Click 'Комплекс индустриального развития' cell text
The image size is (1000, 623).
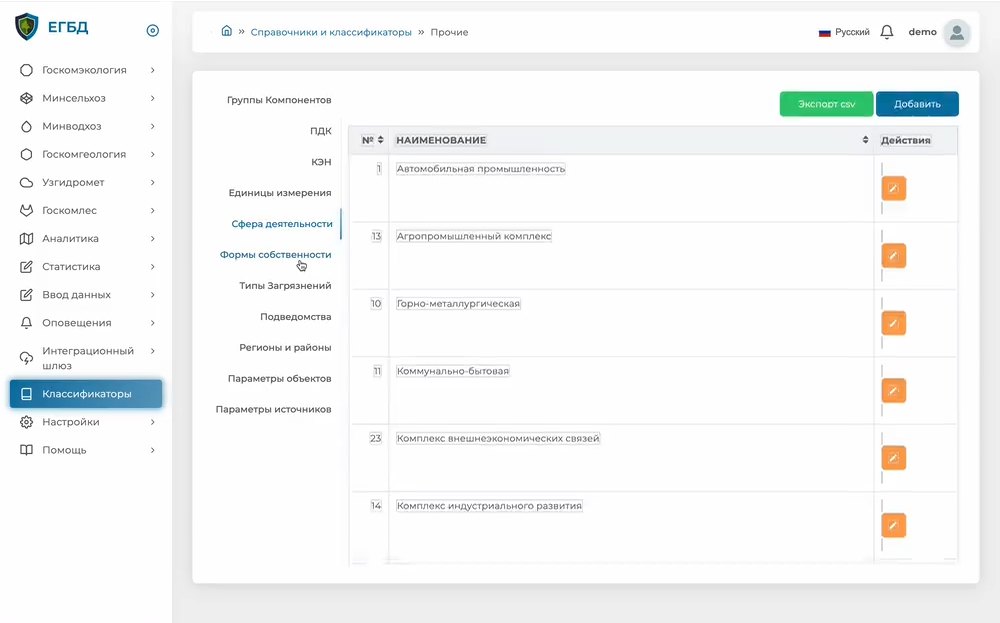(489, 506)
